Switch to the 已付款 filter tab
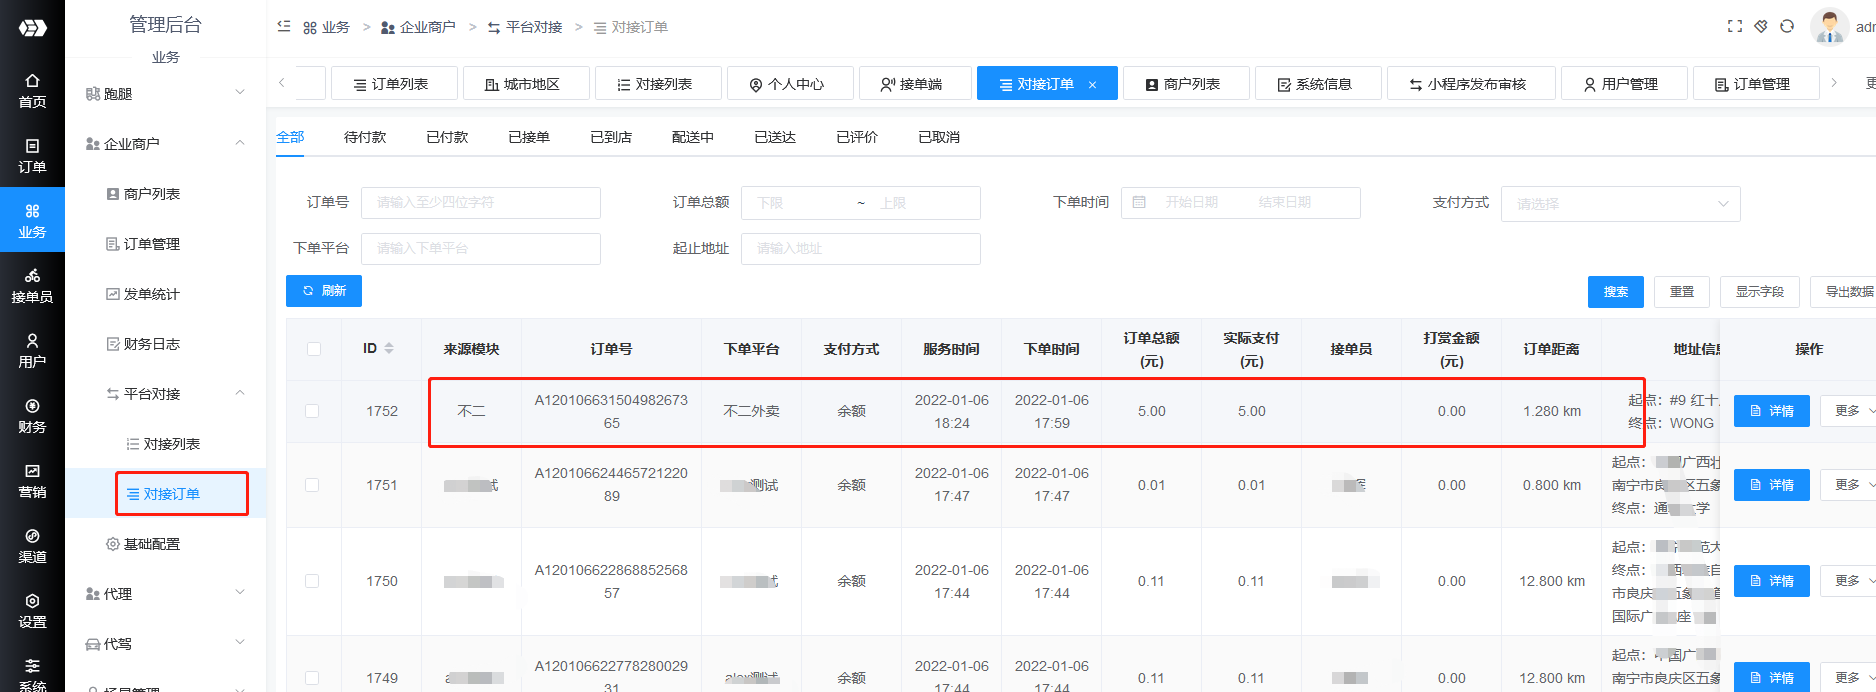Screen dimensions: 1876x692 pos(447,137)
